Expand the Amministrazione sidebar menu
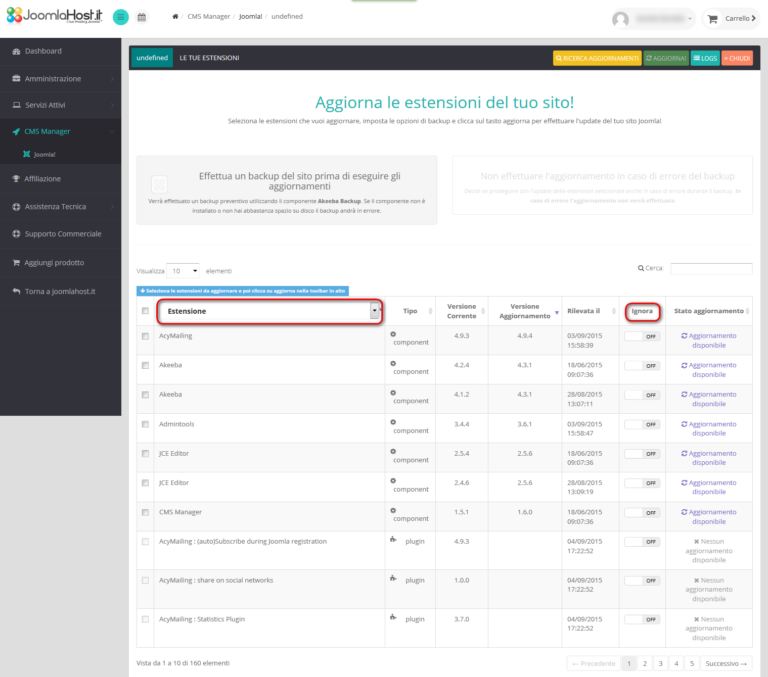This screenshot has width=768, height=677. pos(60,78)
